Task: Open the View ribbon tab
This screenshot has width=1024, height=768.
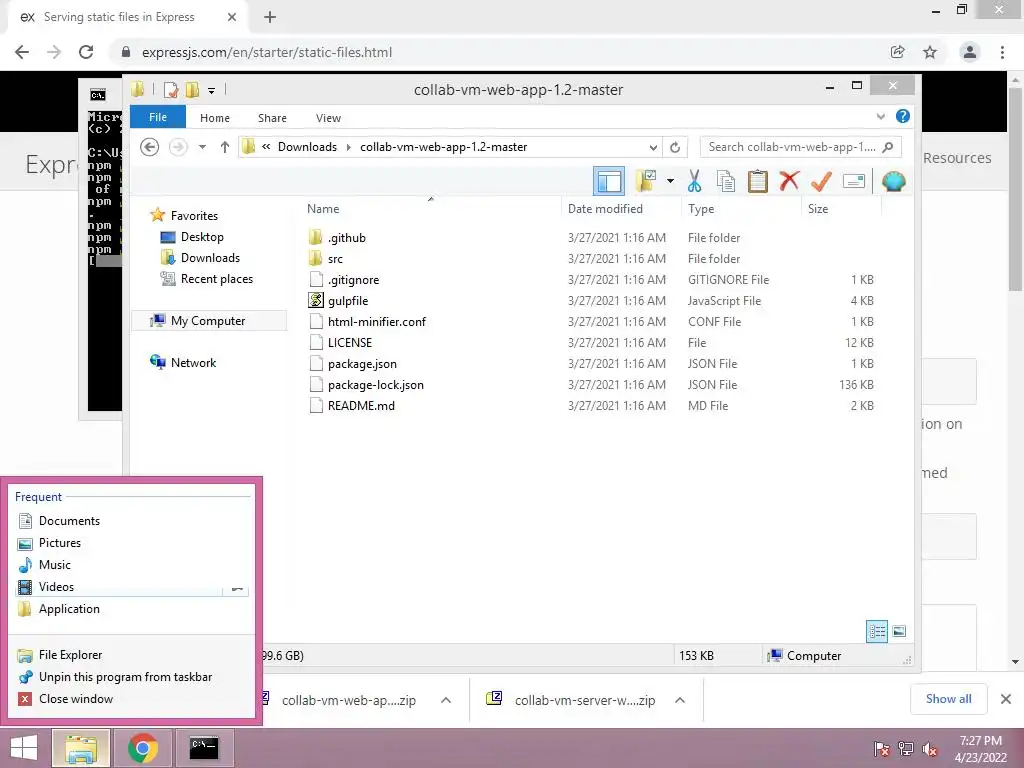Action: click(328, 118)
